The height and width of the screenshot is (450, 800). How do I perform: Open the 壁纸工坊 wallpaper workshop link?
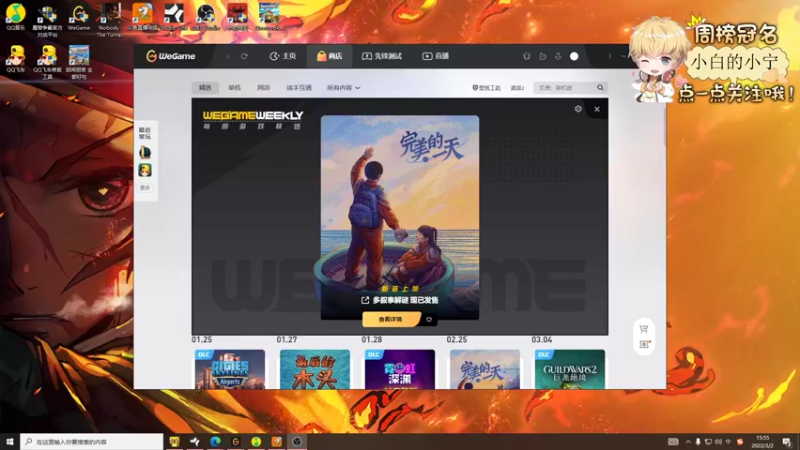486,88
